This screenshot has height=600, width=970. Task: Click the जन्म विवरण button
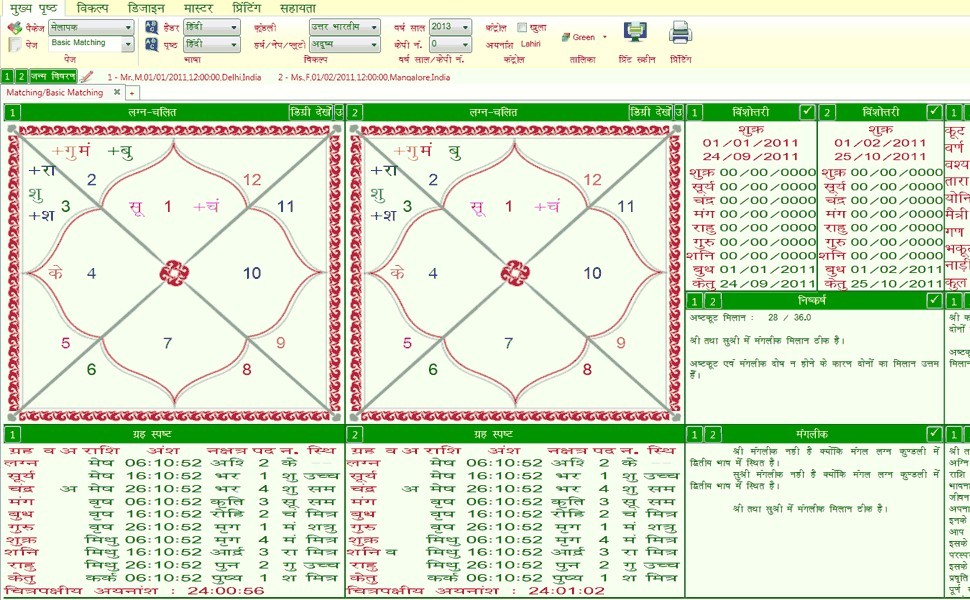pyautogui.click(x=52, y=76)
